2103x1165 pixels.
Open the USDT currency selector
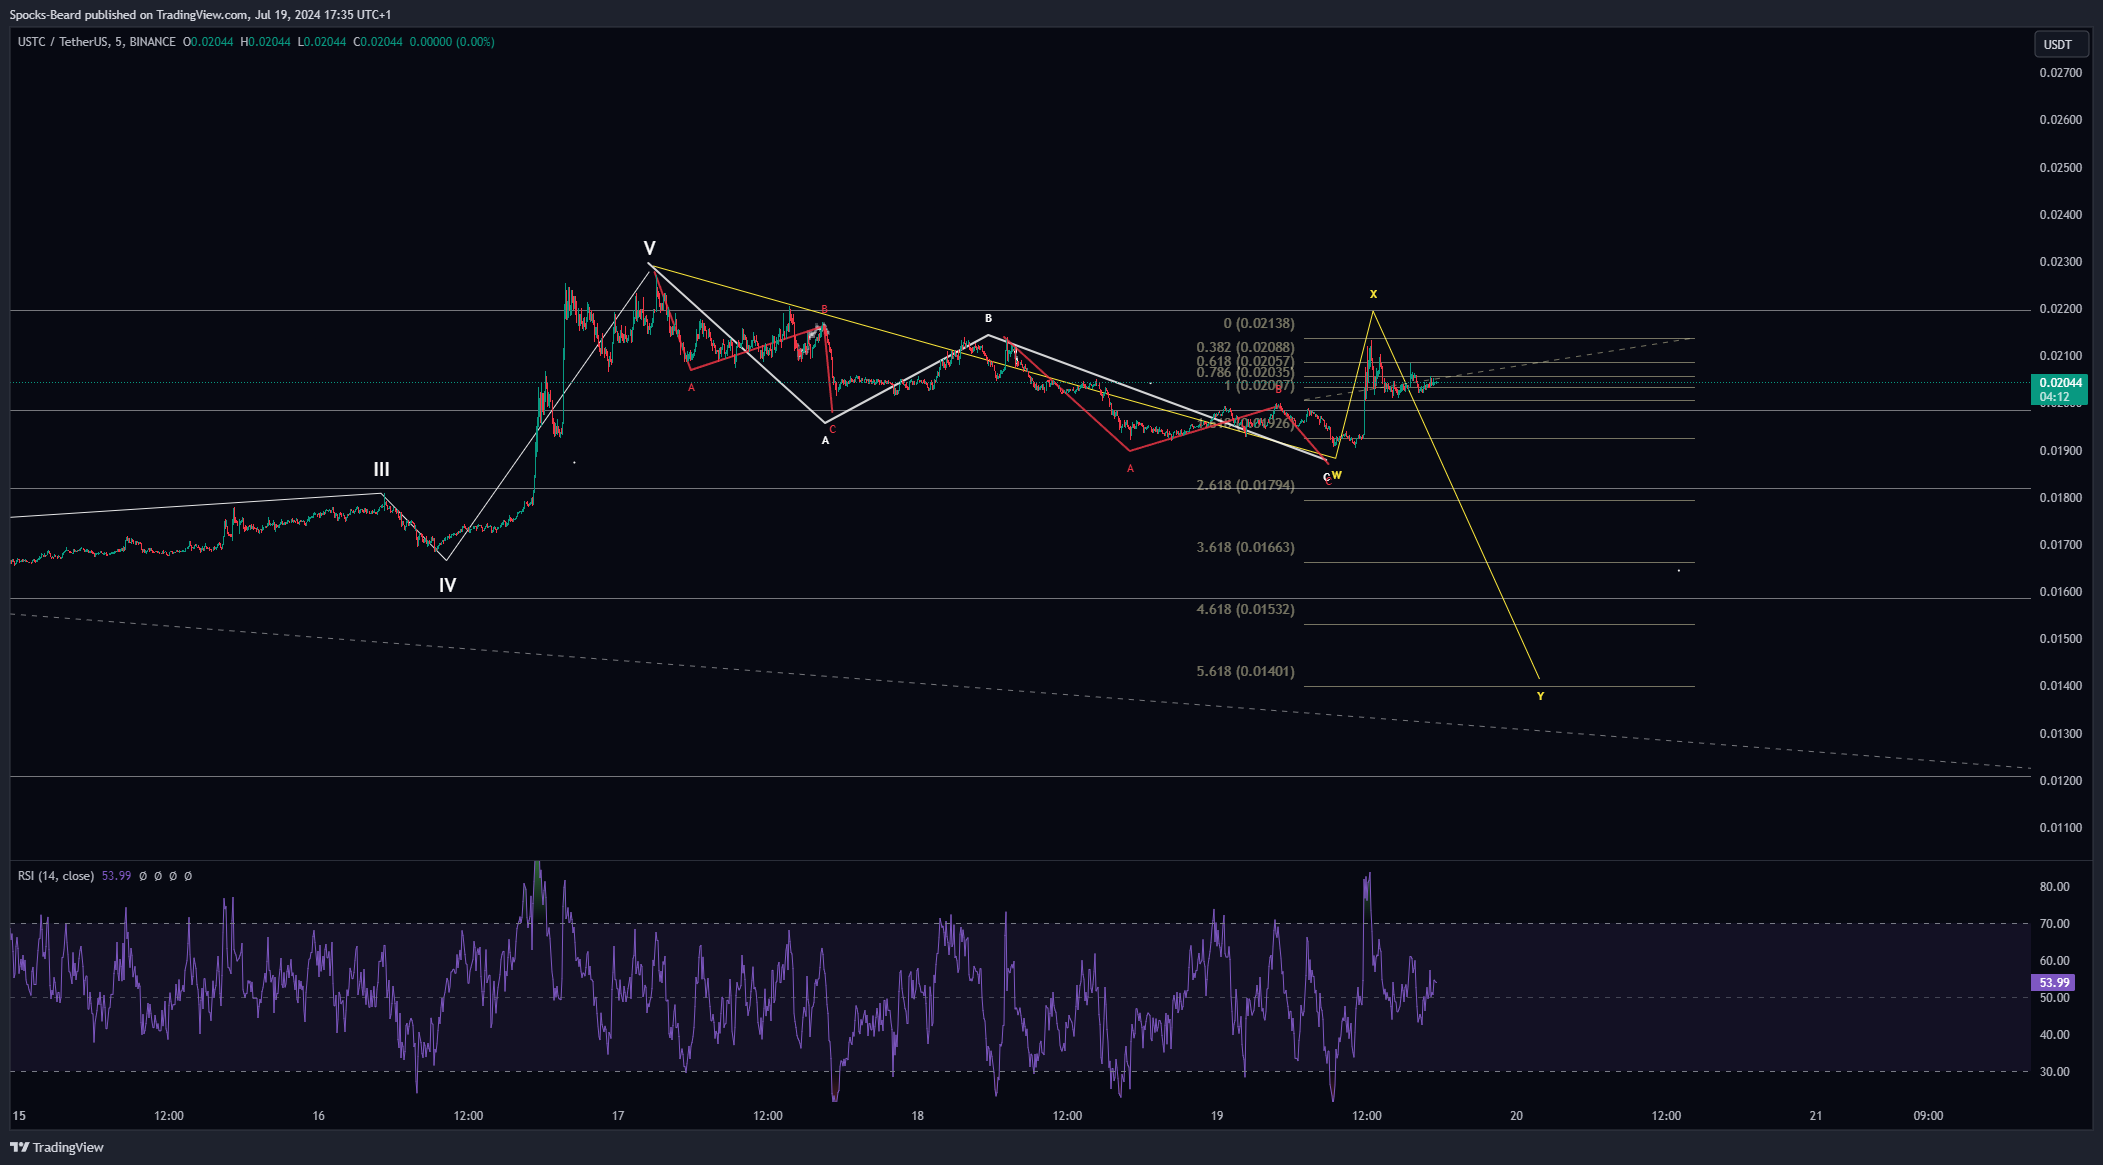point(2061,44)
